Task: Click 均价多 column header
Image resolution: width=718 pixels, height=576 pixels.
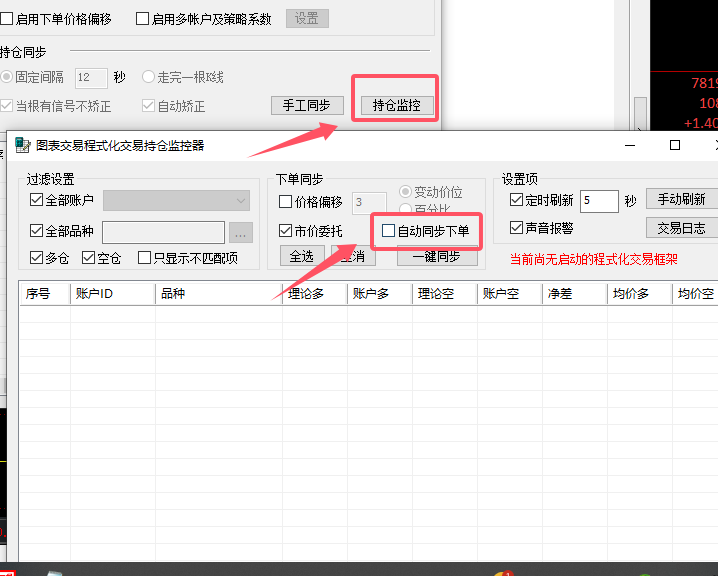Action: pos(640,293)
